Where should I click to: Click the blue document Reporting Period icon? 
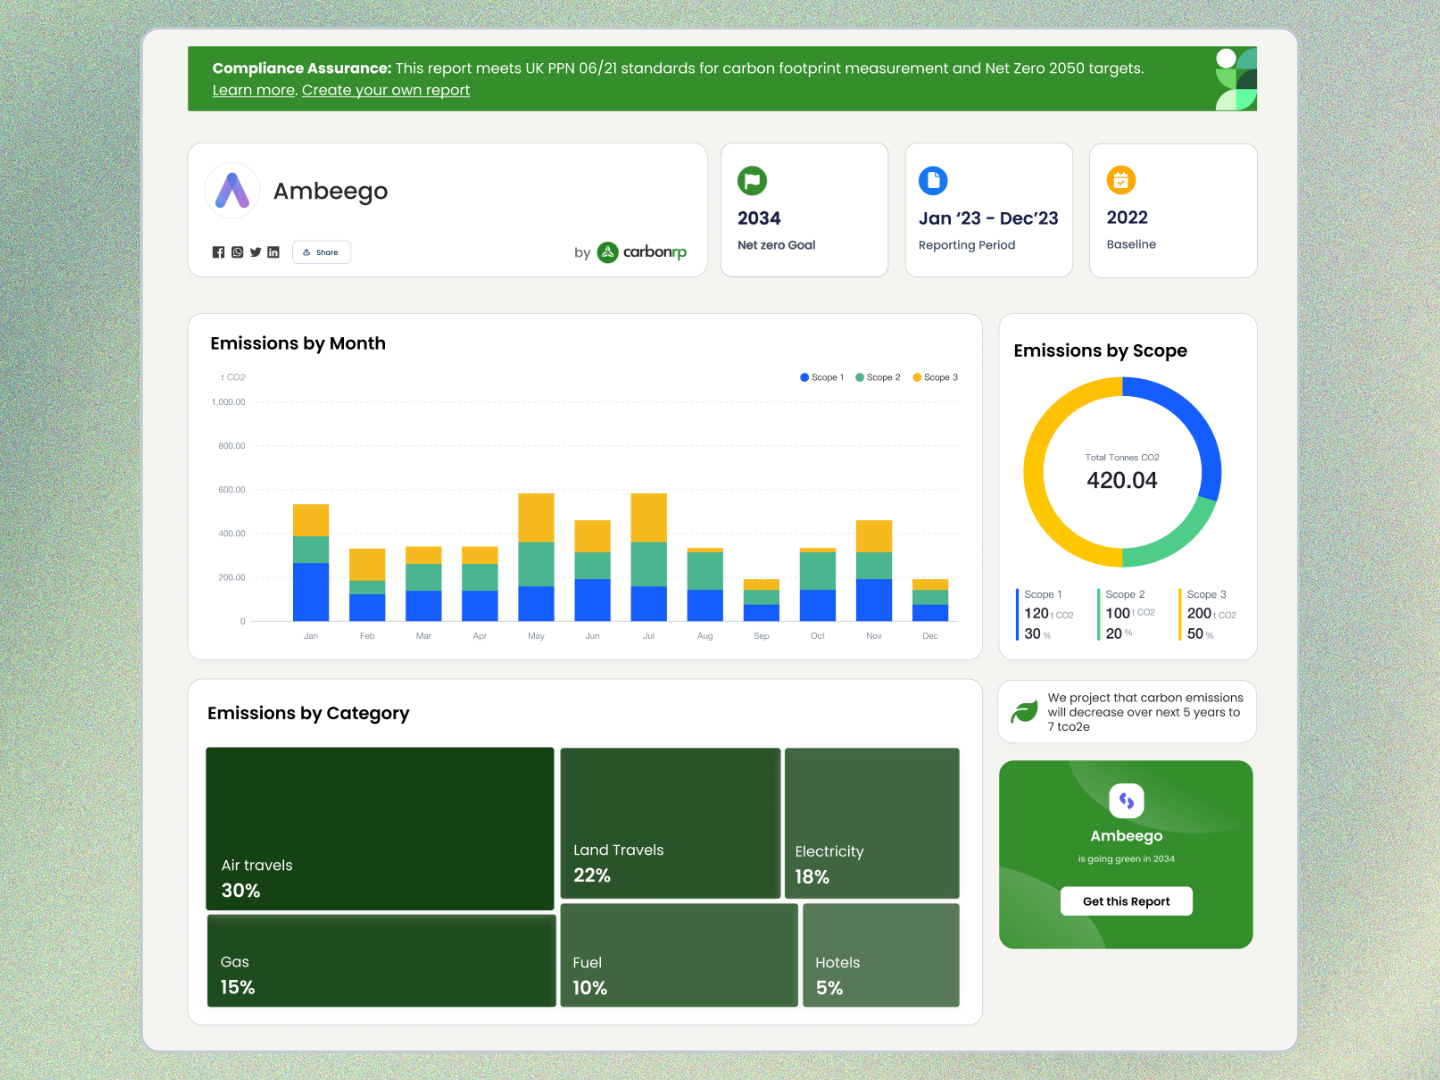[933, 181]
